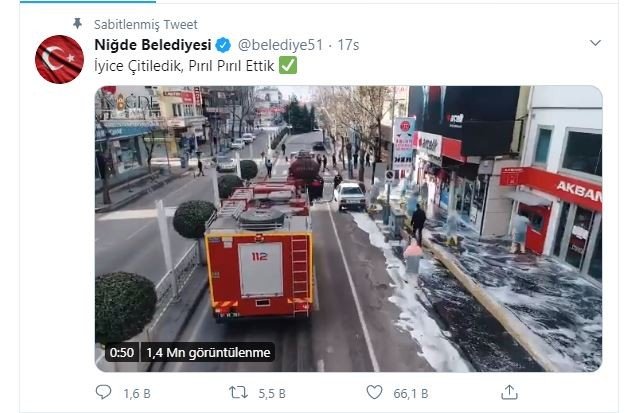Like the tweet with the heart icon

(x=374, y=392)
